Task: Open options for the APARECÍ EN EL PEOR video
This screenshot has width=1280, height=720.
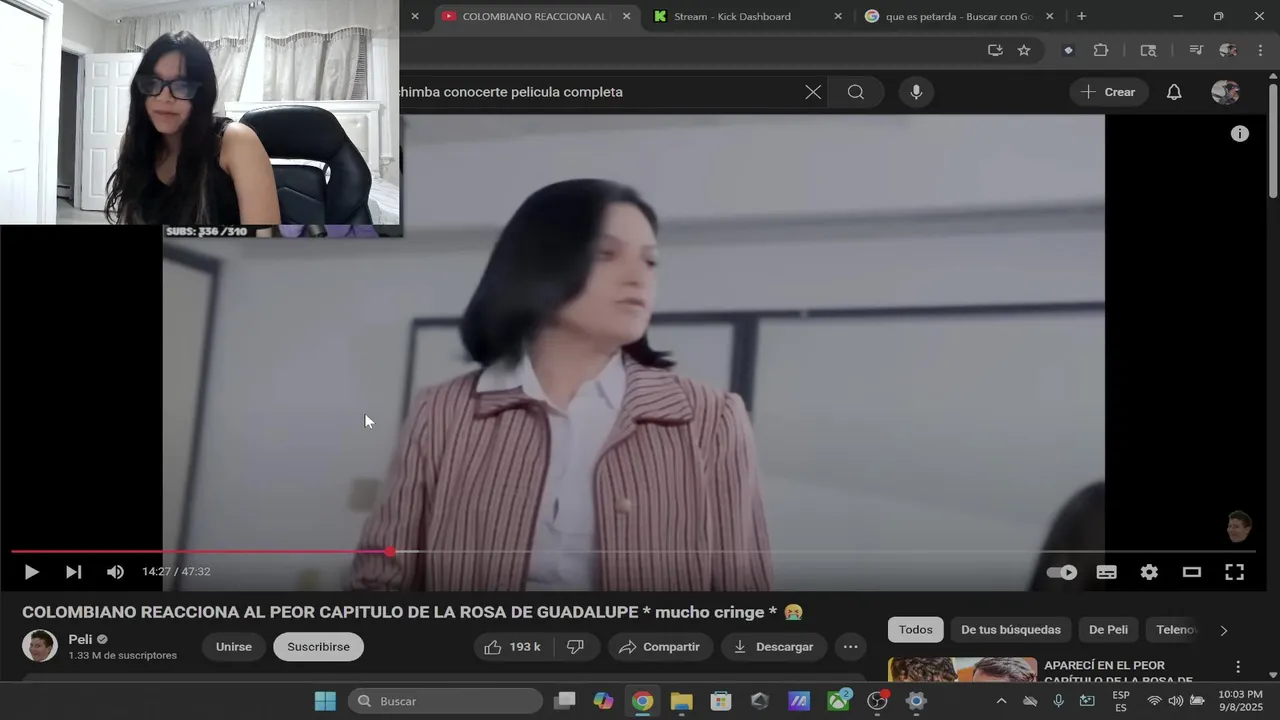Action: coord(1238,667)
